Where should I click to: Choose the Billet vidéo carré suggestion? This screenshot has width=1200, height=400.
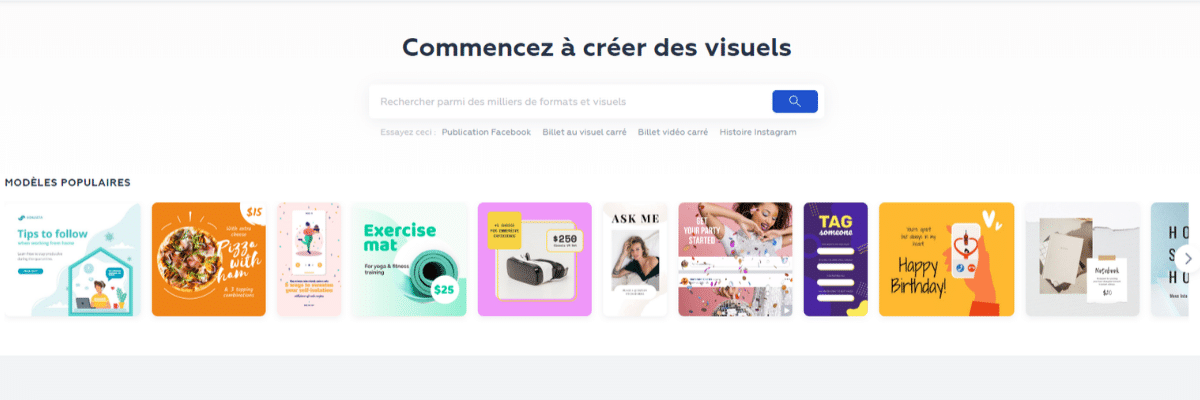673,132
